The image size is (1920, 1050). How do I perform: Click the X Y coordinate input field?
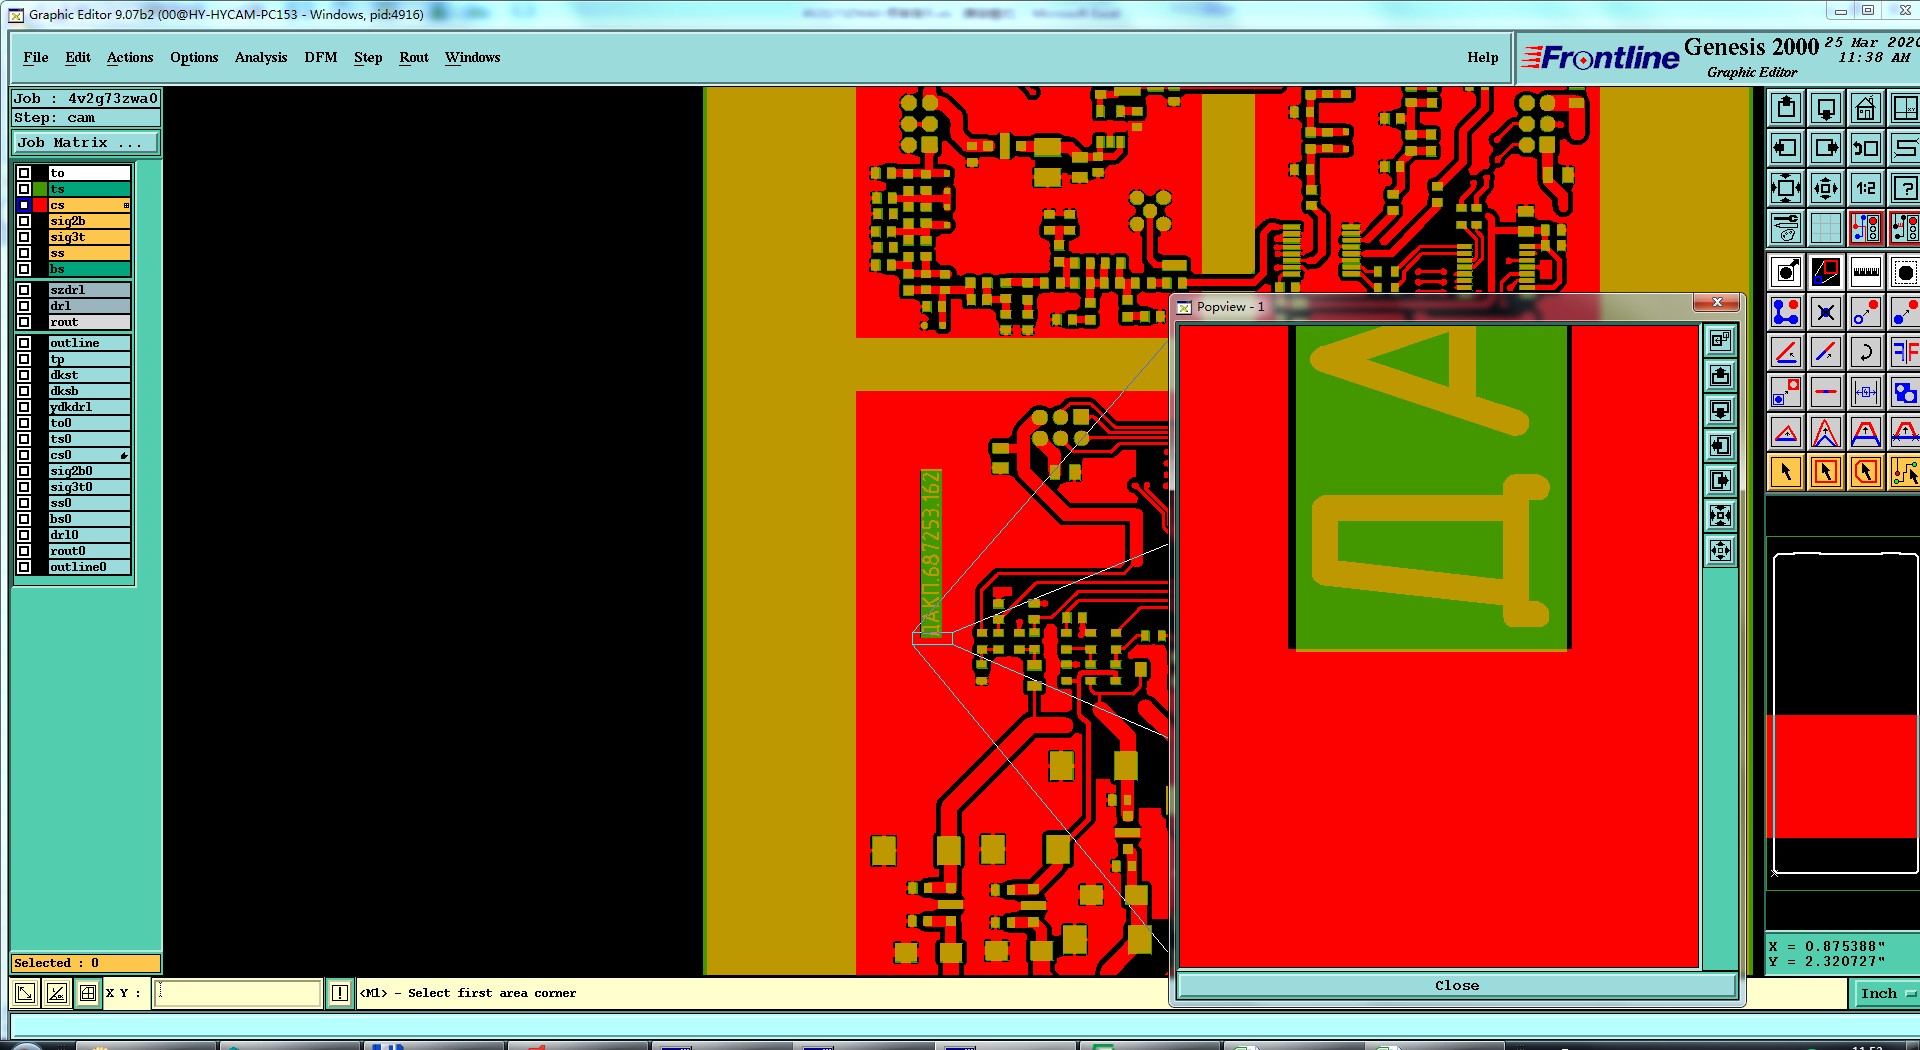(237, 993)
